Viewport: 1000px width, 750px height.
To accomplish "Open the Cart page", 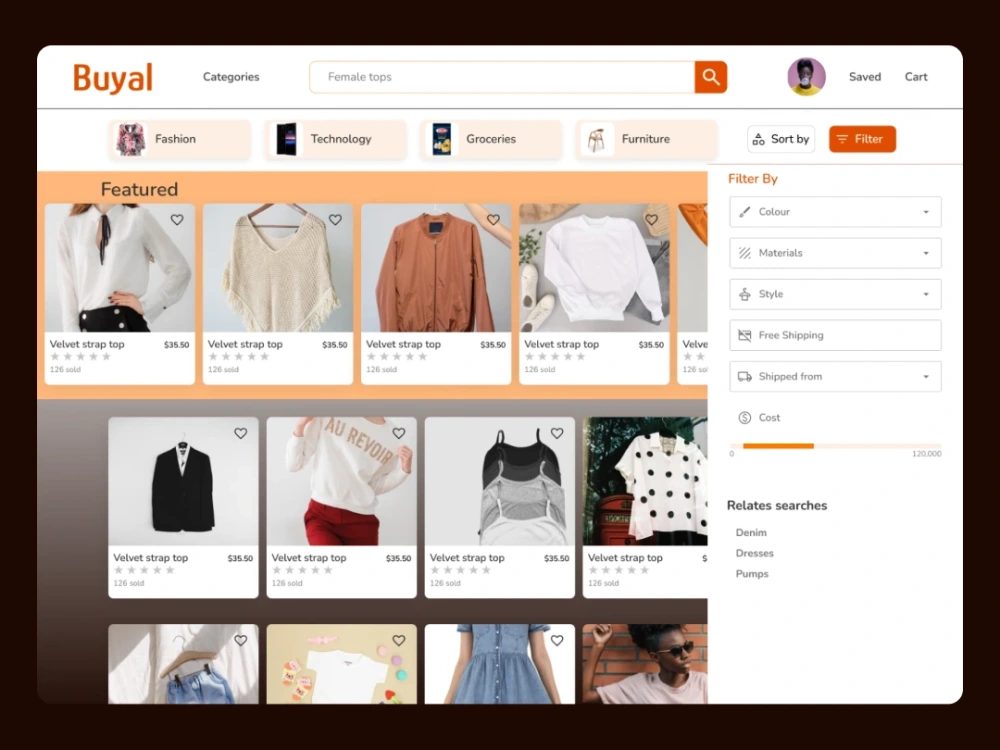I will 916,77.
